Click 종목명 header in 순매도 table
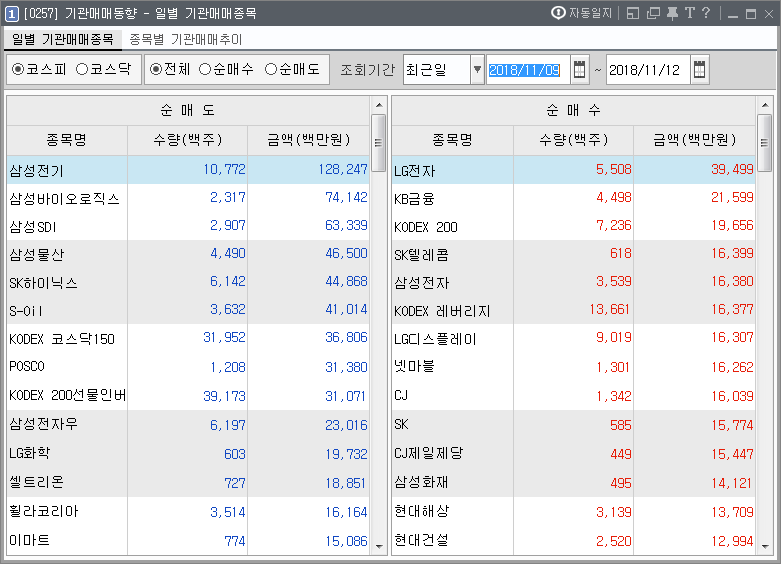 [67, 140]
